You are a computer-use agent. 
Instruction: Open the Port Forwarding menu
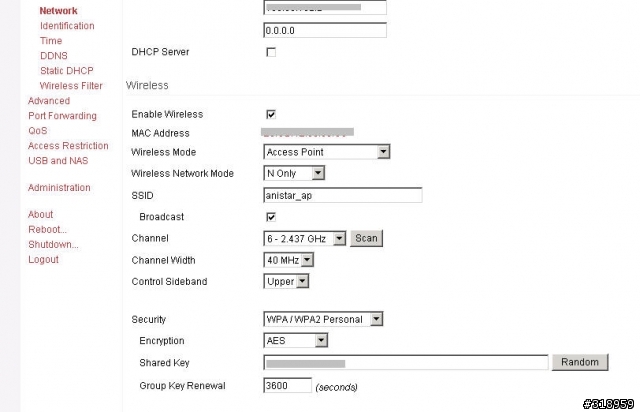pyautogui.click(x=62, y=116)
